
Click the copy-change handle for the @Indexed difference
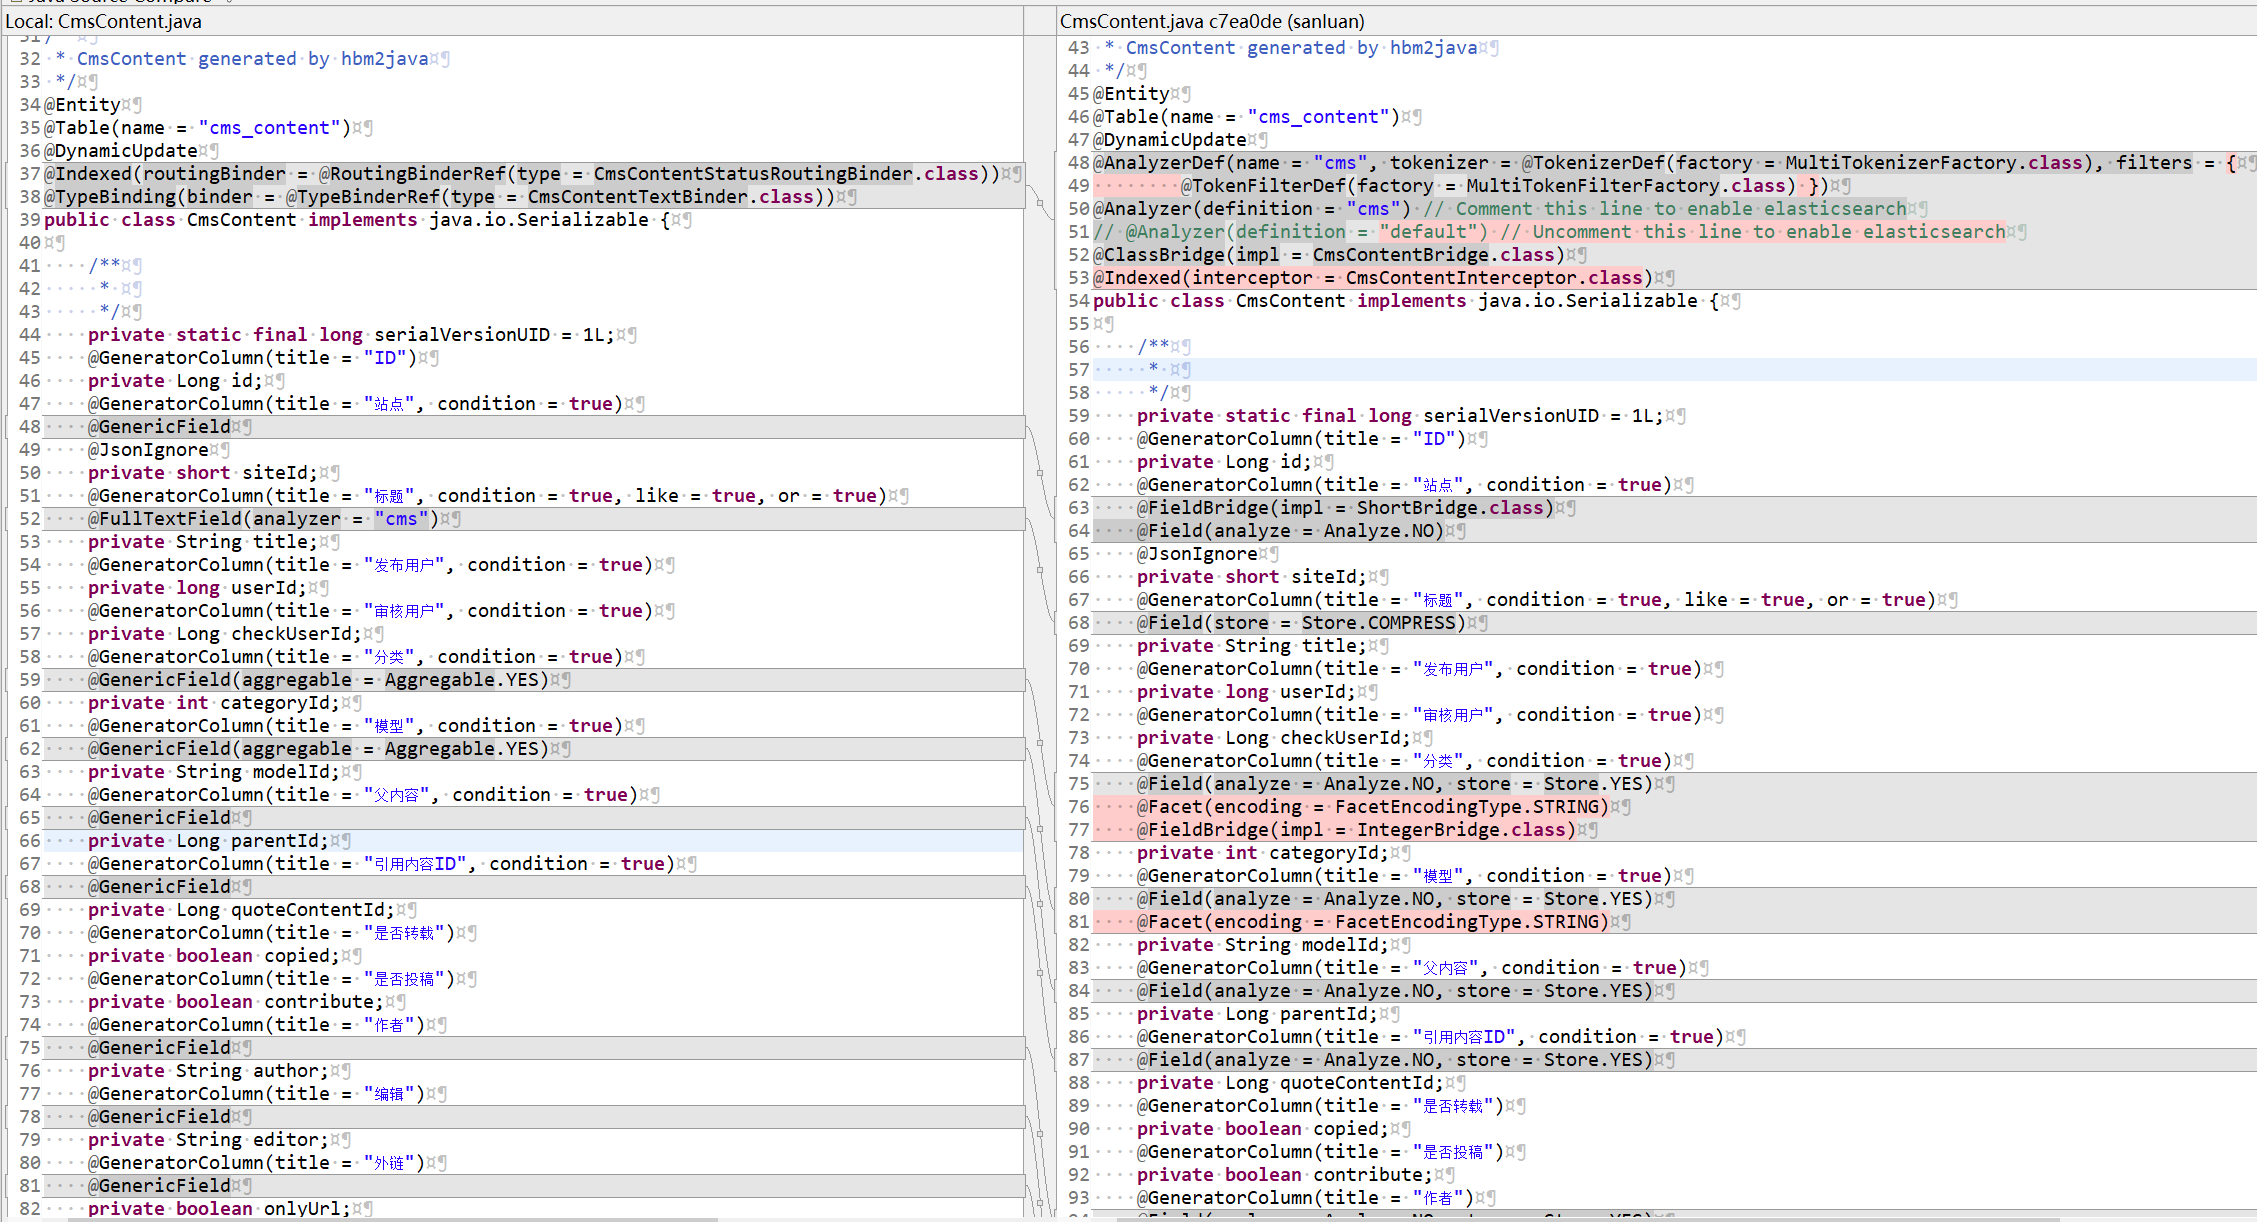1040,202
